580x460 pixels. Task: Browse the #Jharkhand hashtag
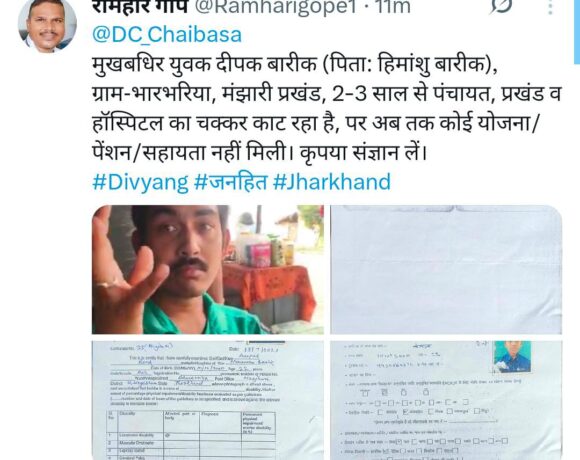332,182
